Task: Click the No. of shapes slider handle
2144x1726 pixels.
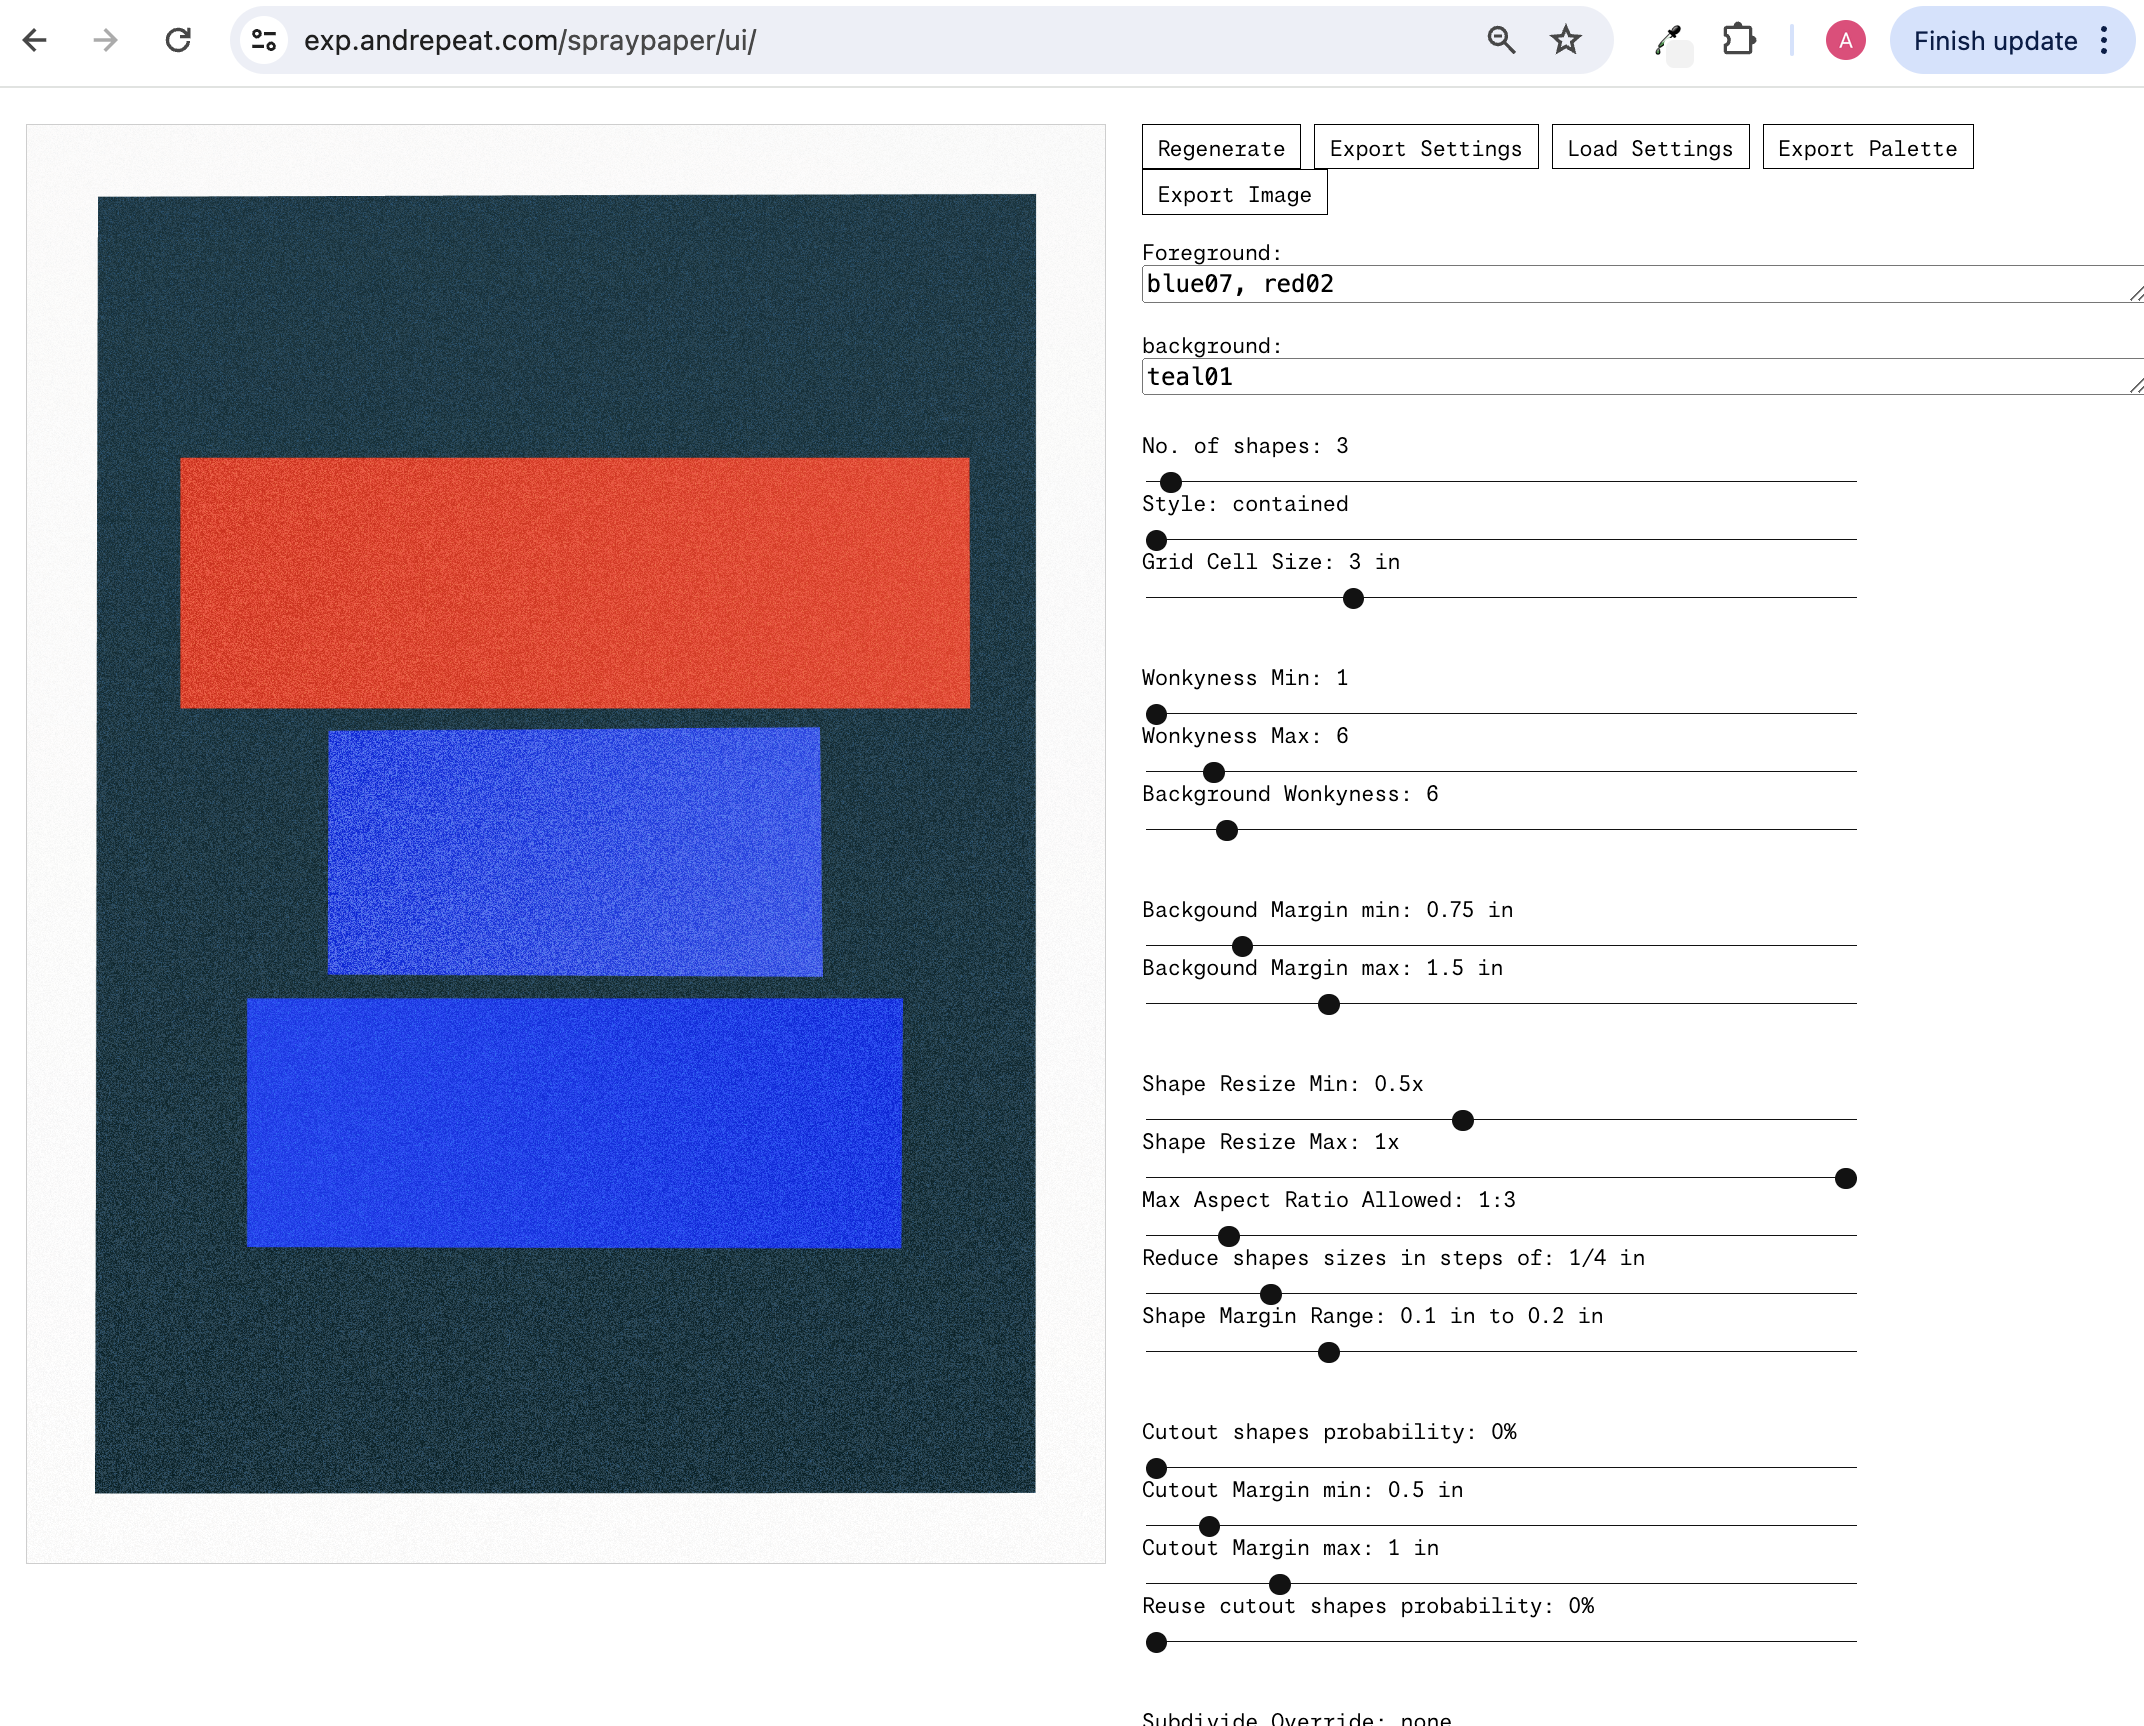Action: 1171,482
